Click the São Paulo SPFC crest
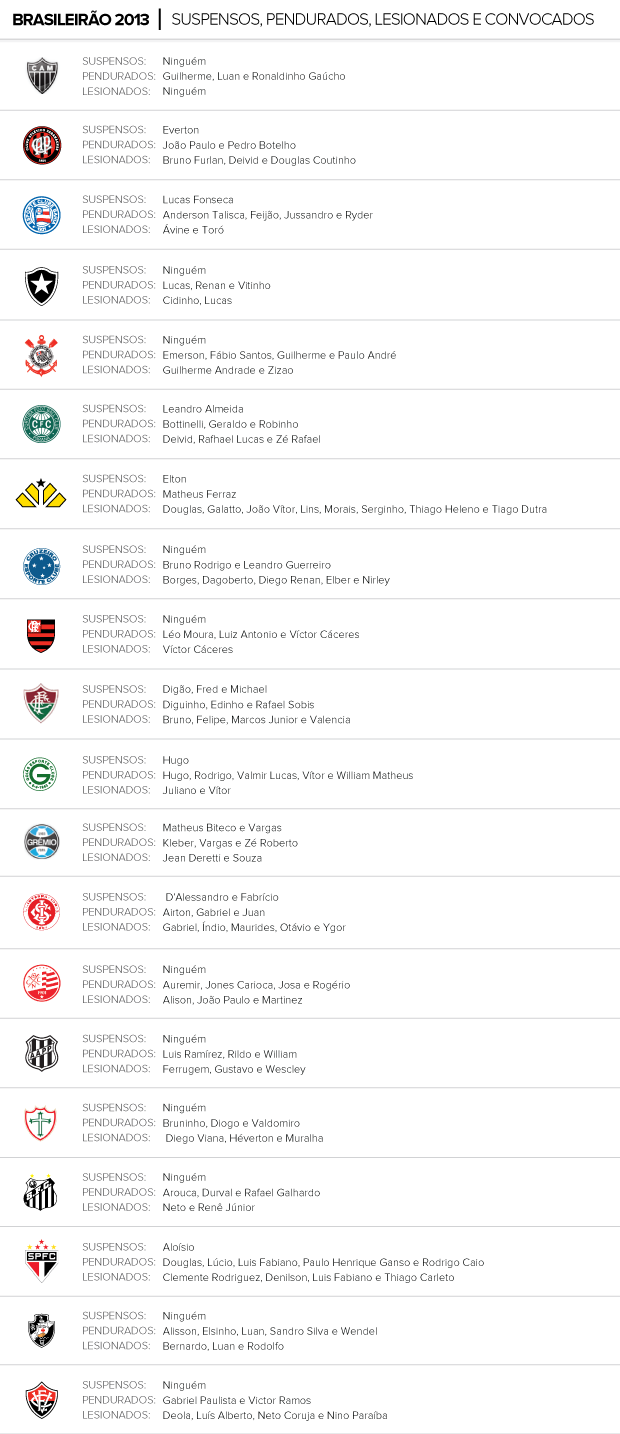 click(42, 1261)
